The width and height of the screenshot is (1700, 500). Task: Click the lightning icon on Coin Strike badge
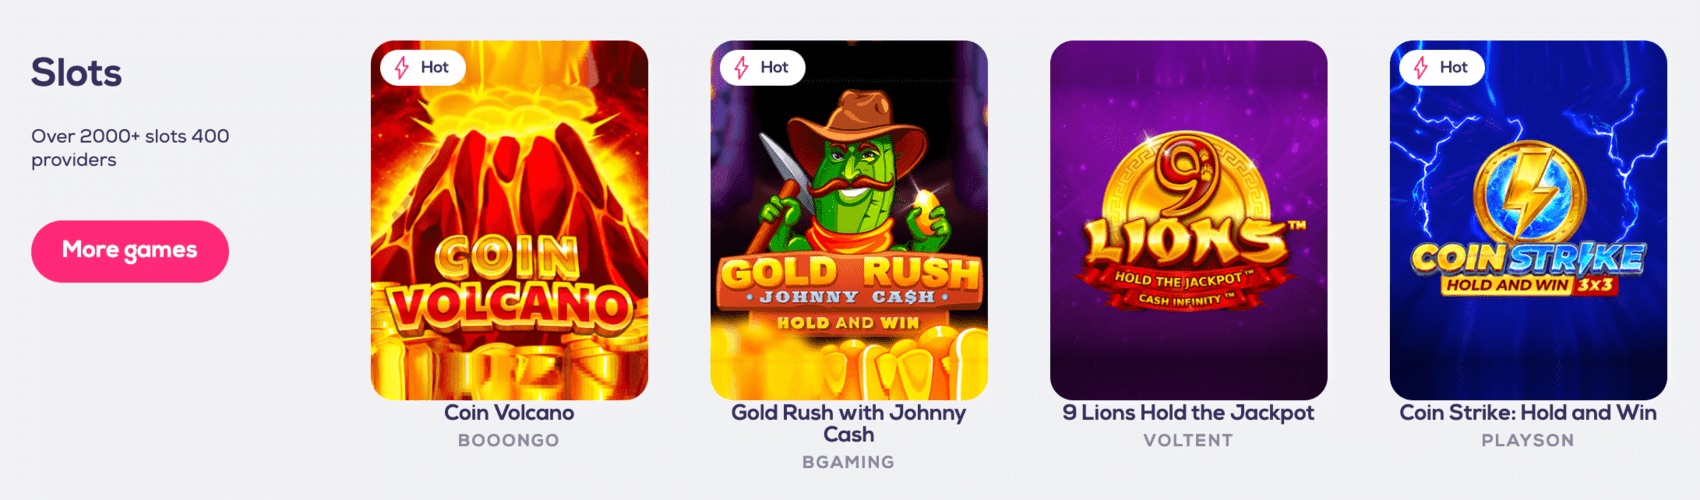(x=1421, y=67)
